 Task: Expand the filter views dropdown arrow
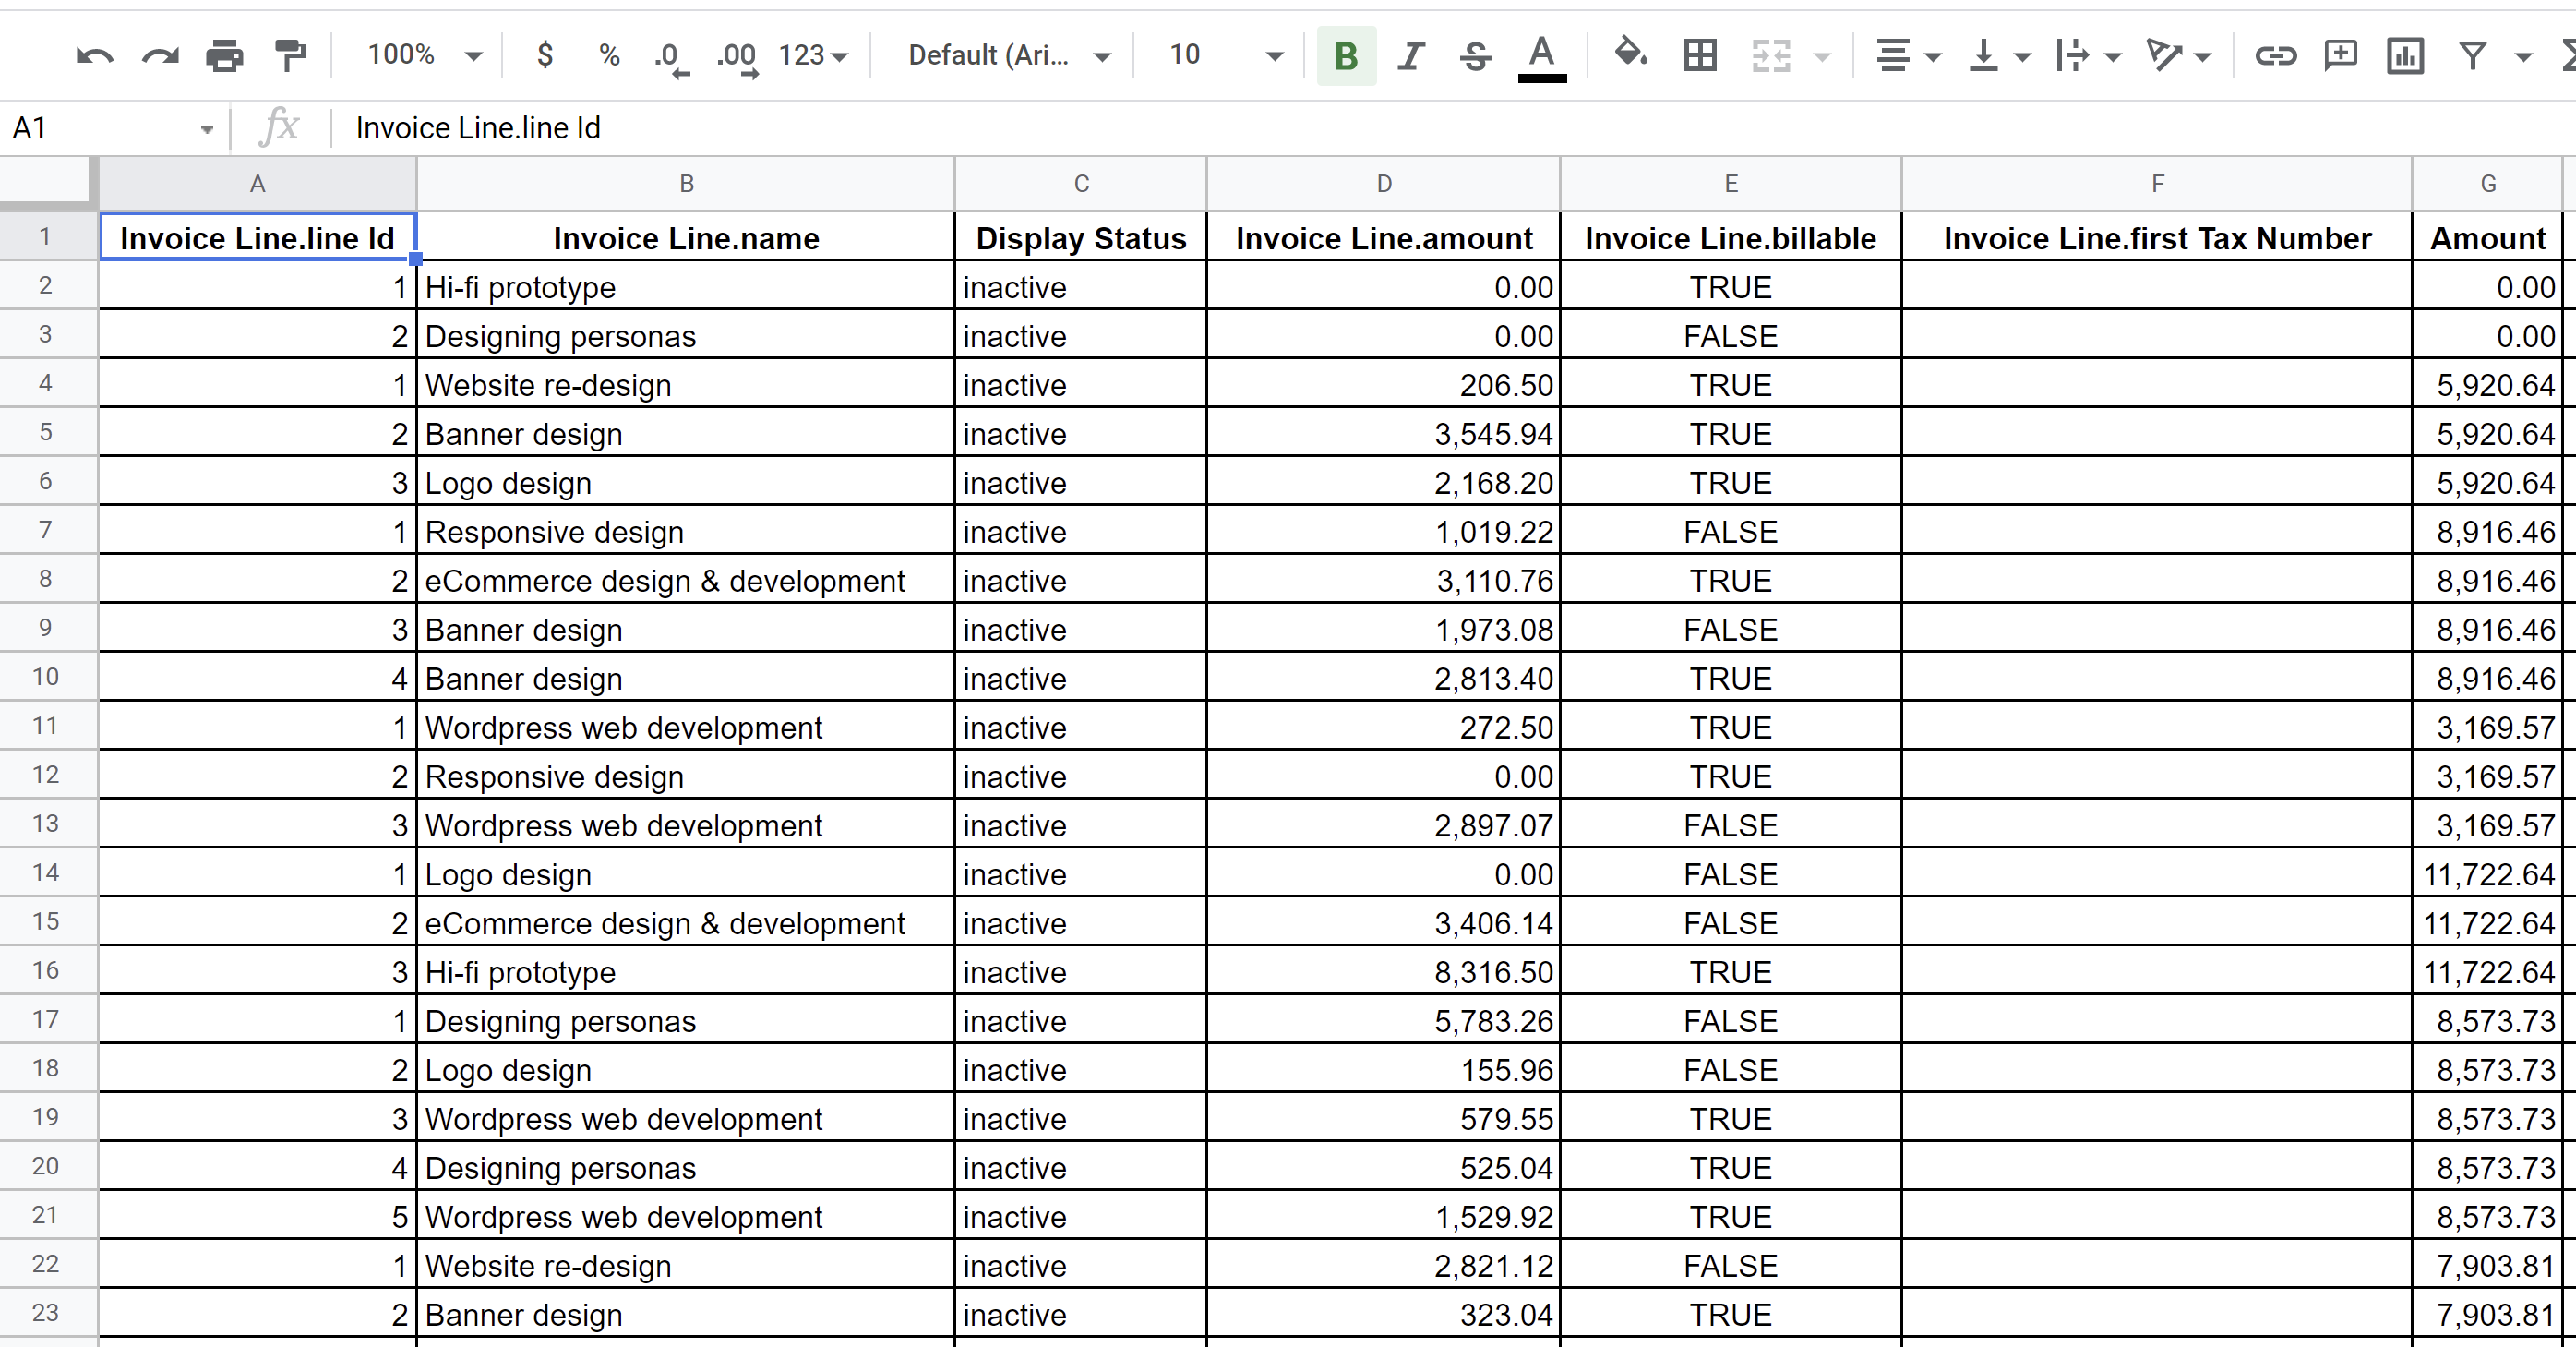(2523, 58)
